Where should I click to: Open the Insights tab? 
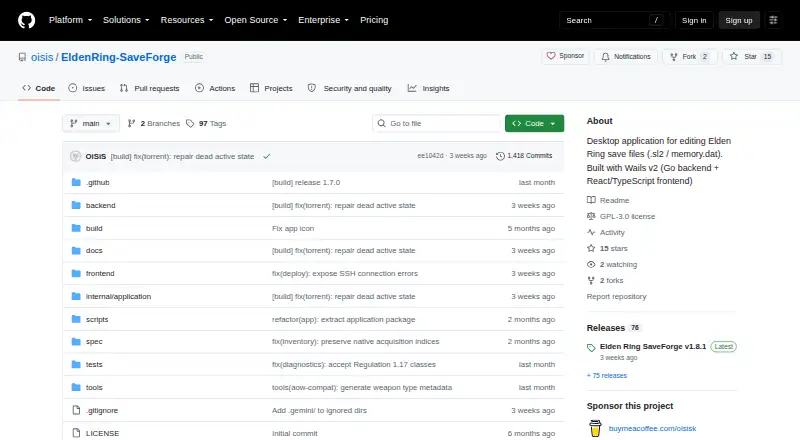click(429, 88)
